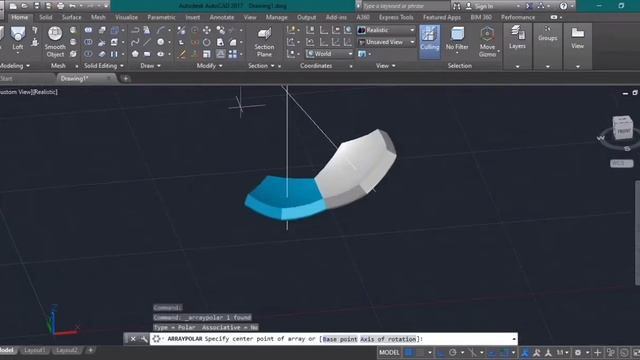Expand the View panel in ribbon
The height and width of the screenshot is (360, 640).
(386, 66)
